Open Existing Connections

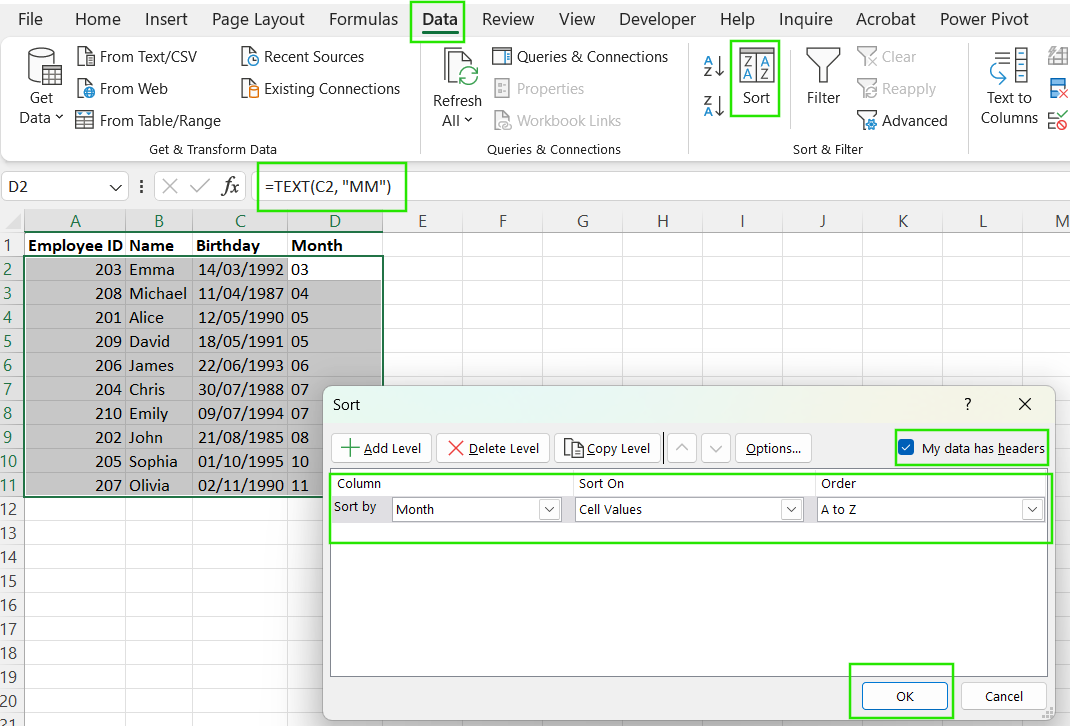[321, 89]
